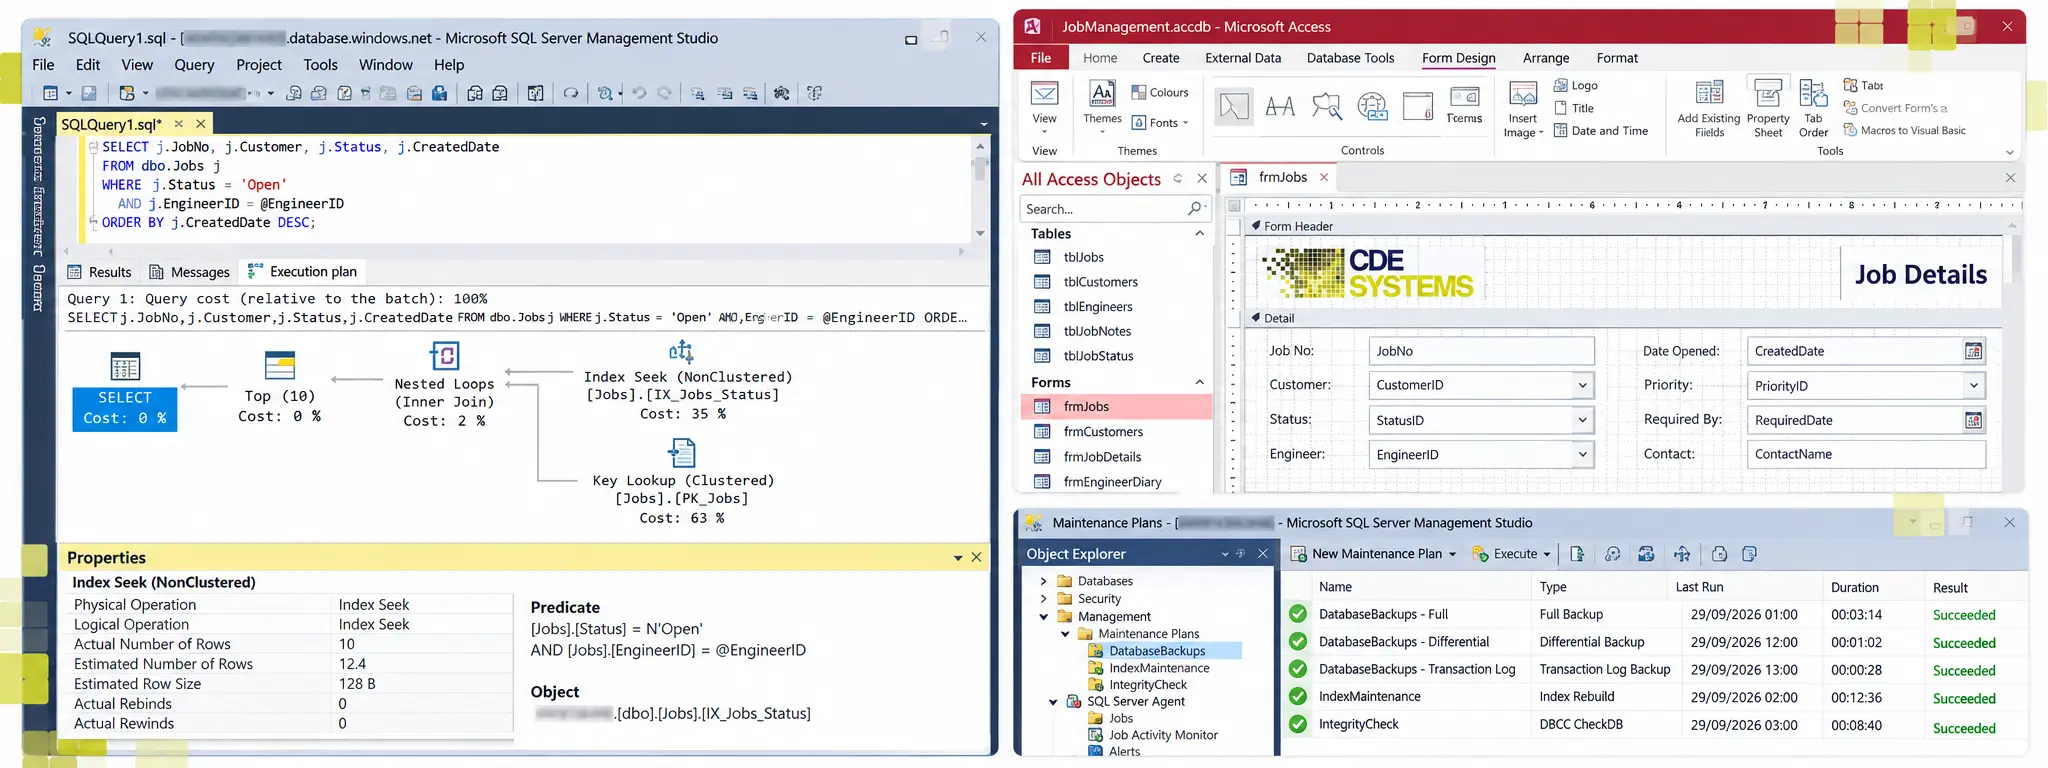Select the IntegrityCheck plan in the Object Explorer tree
Image resolution: width=2048 pixels, height=768 pixels.
coord(1147,685)
